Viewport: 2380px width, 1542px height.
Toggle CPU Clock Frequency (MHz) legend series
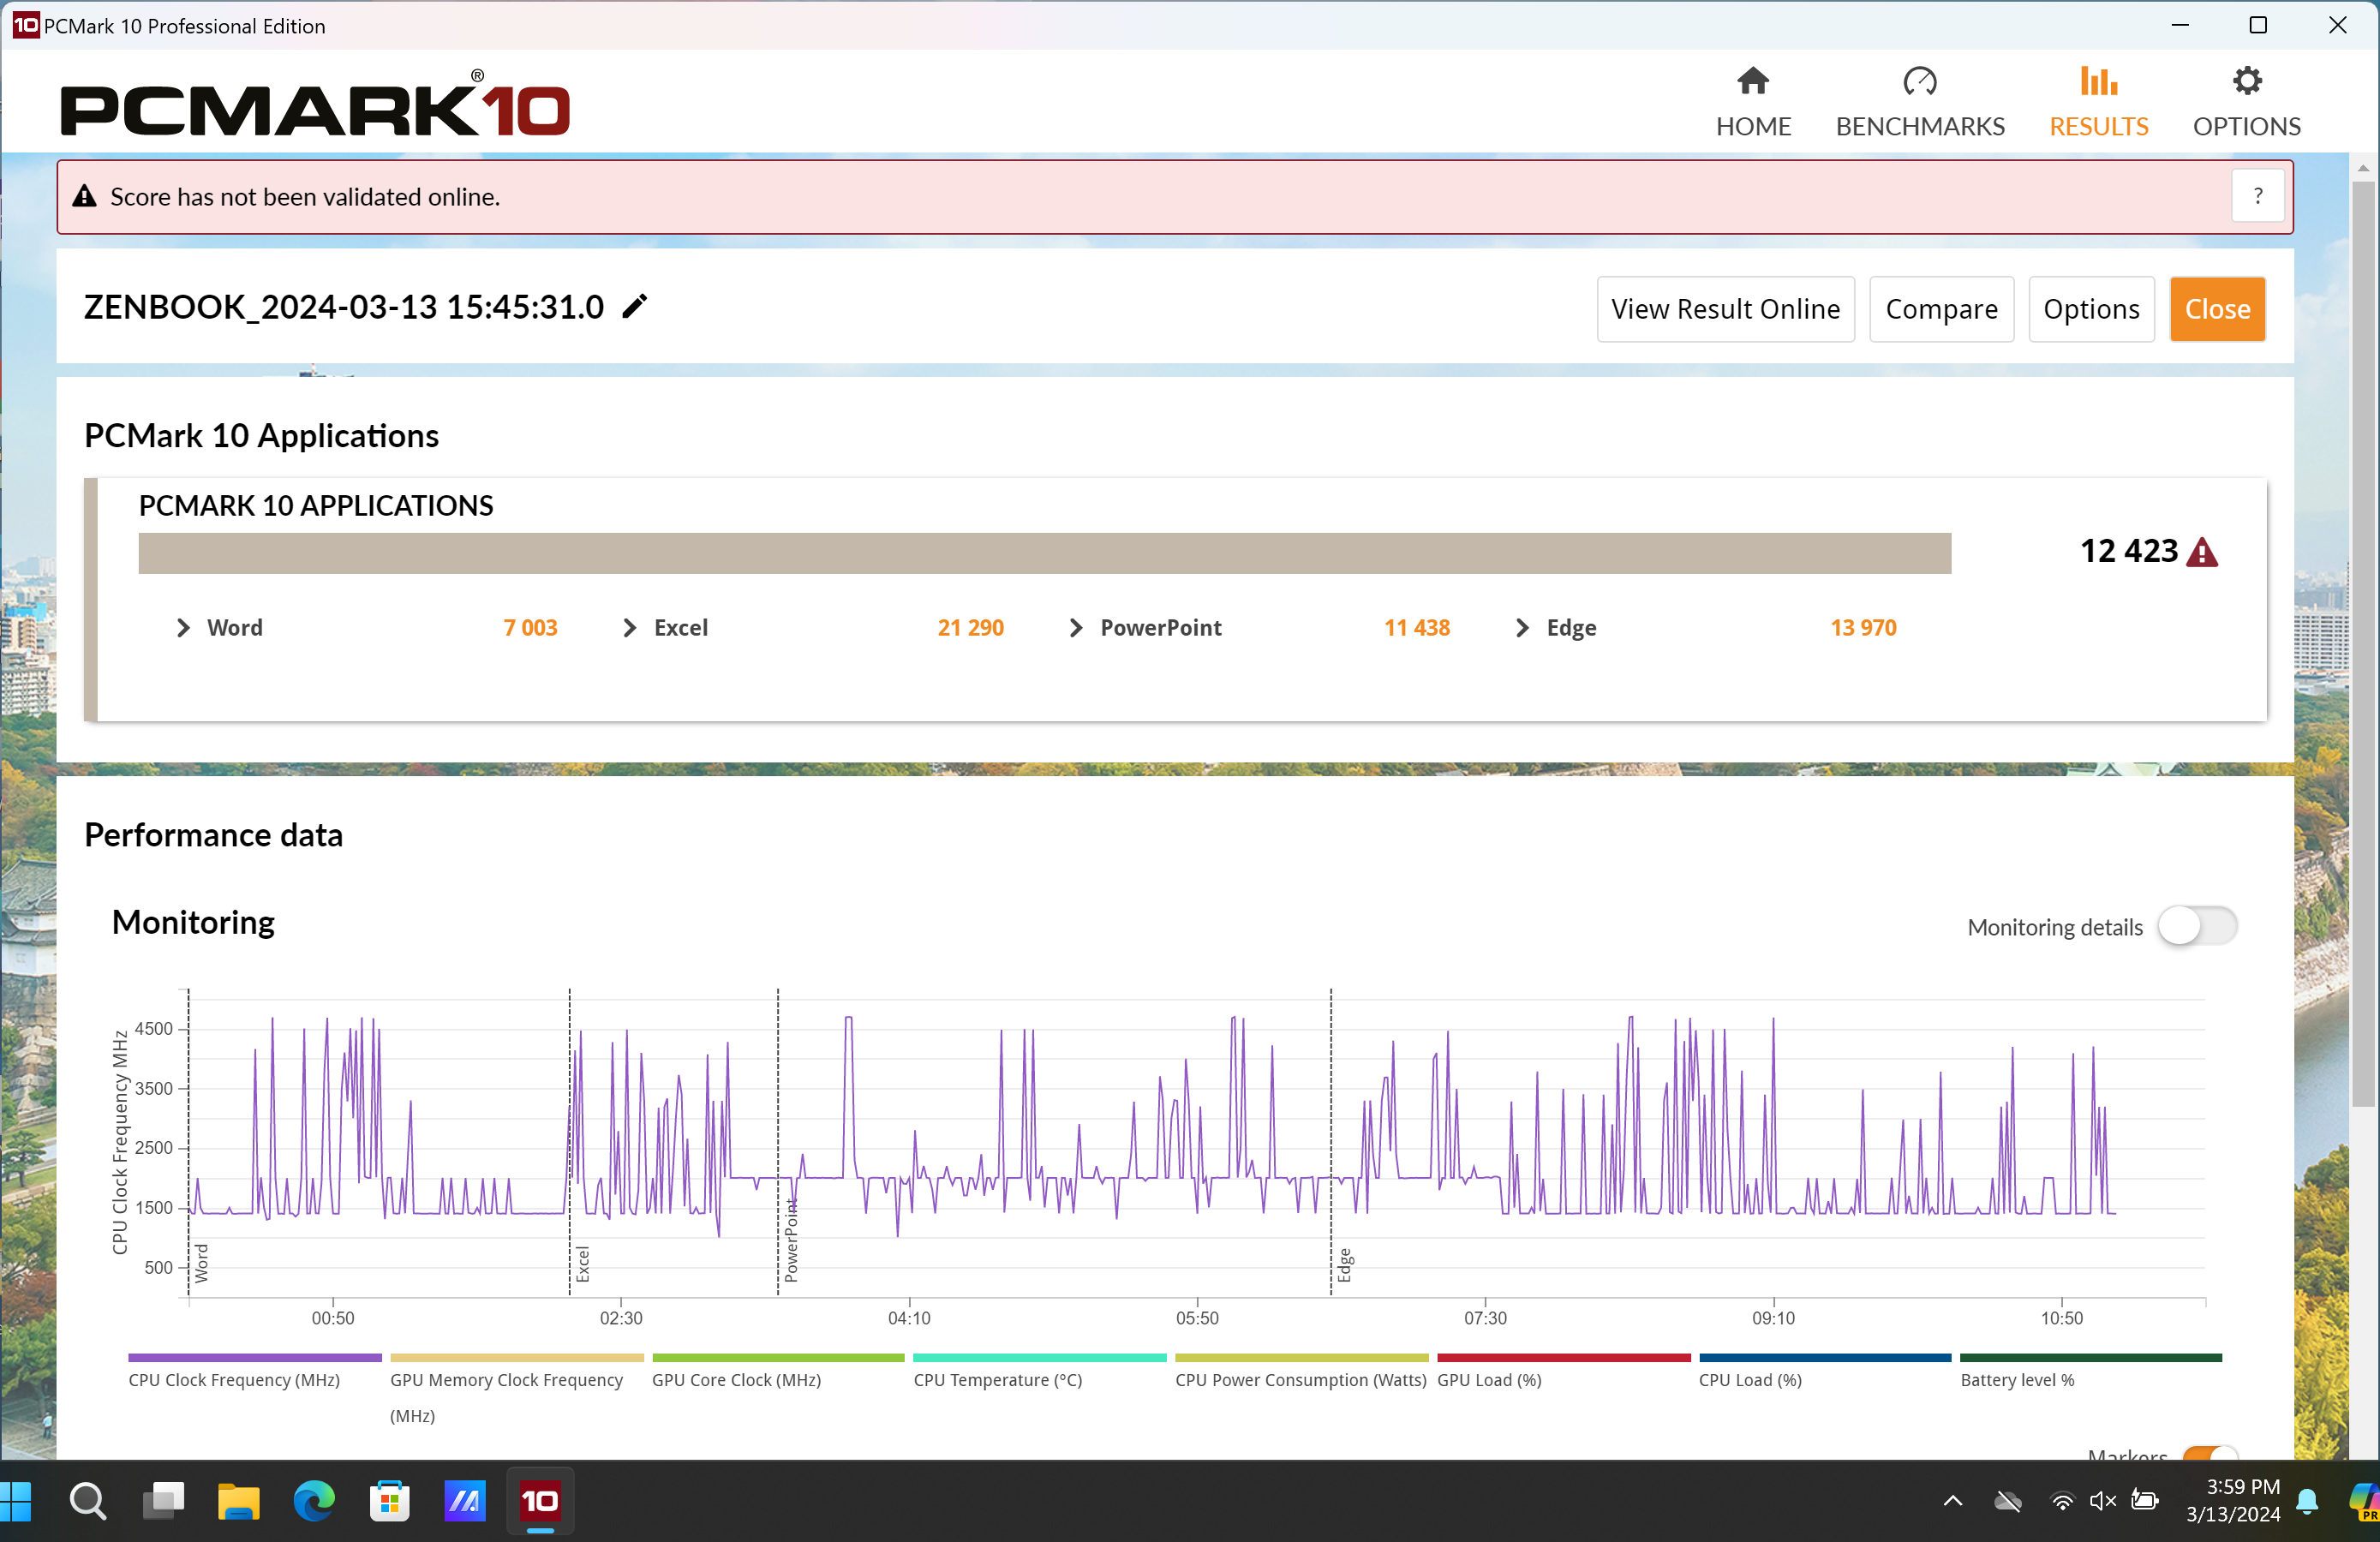click(254, 1371)
